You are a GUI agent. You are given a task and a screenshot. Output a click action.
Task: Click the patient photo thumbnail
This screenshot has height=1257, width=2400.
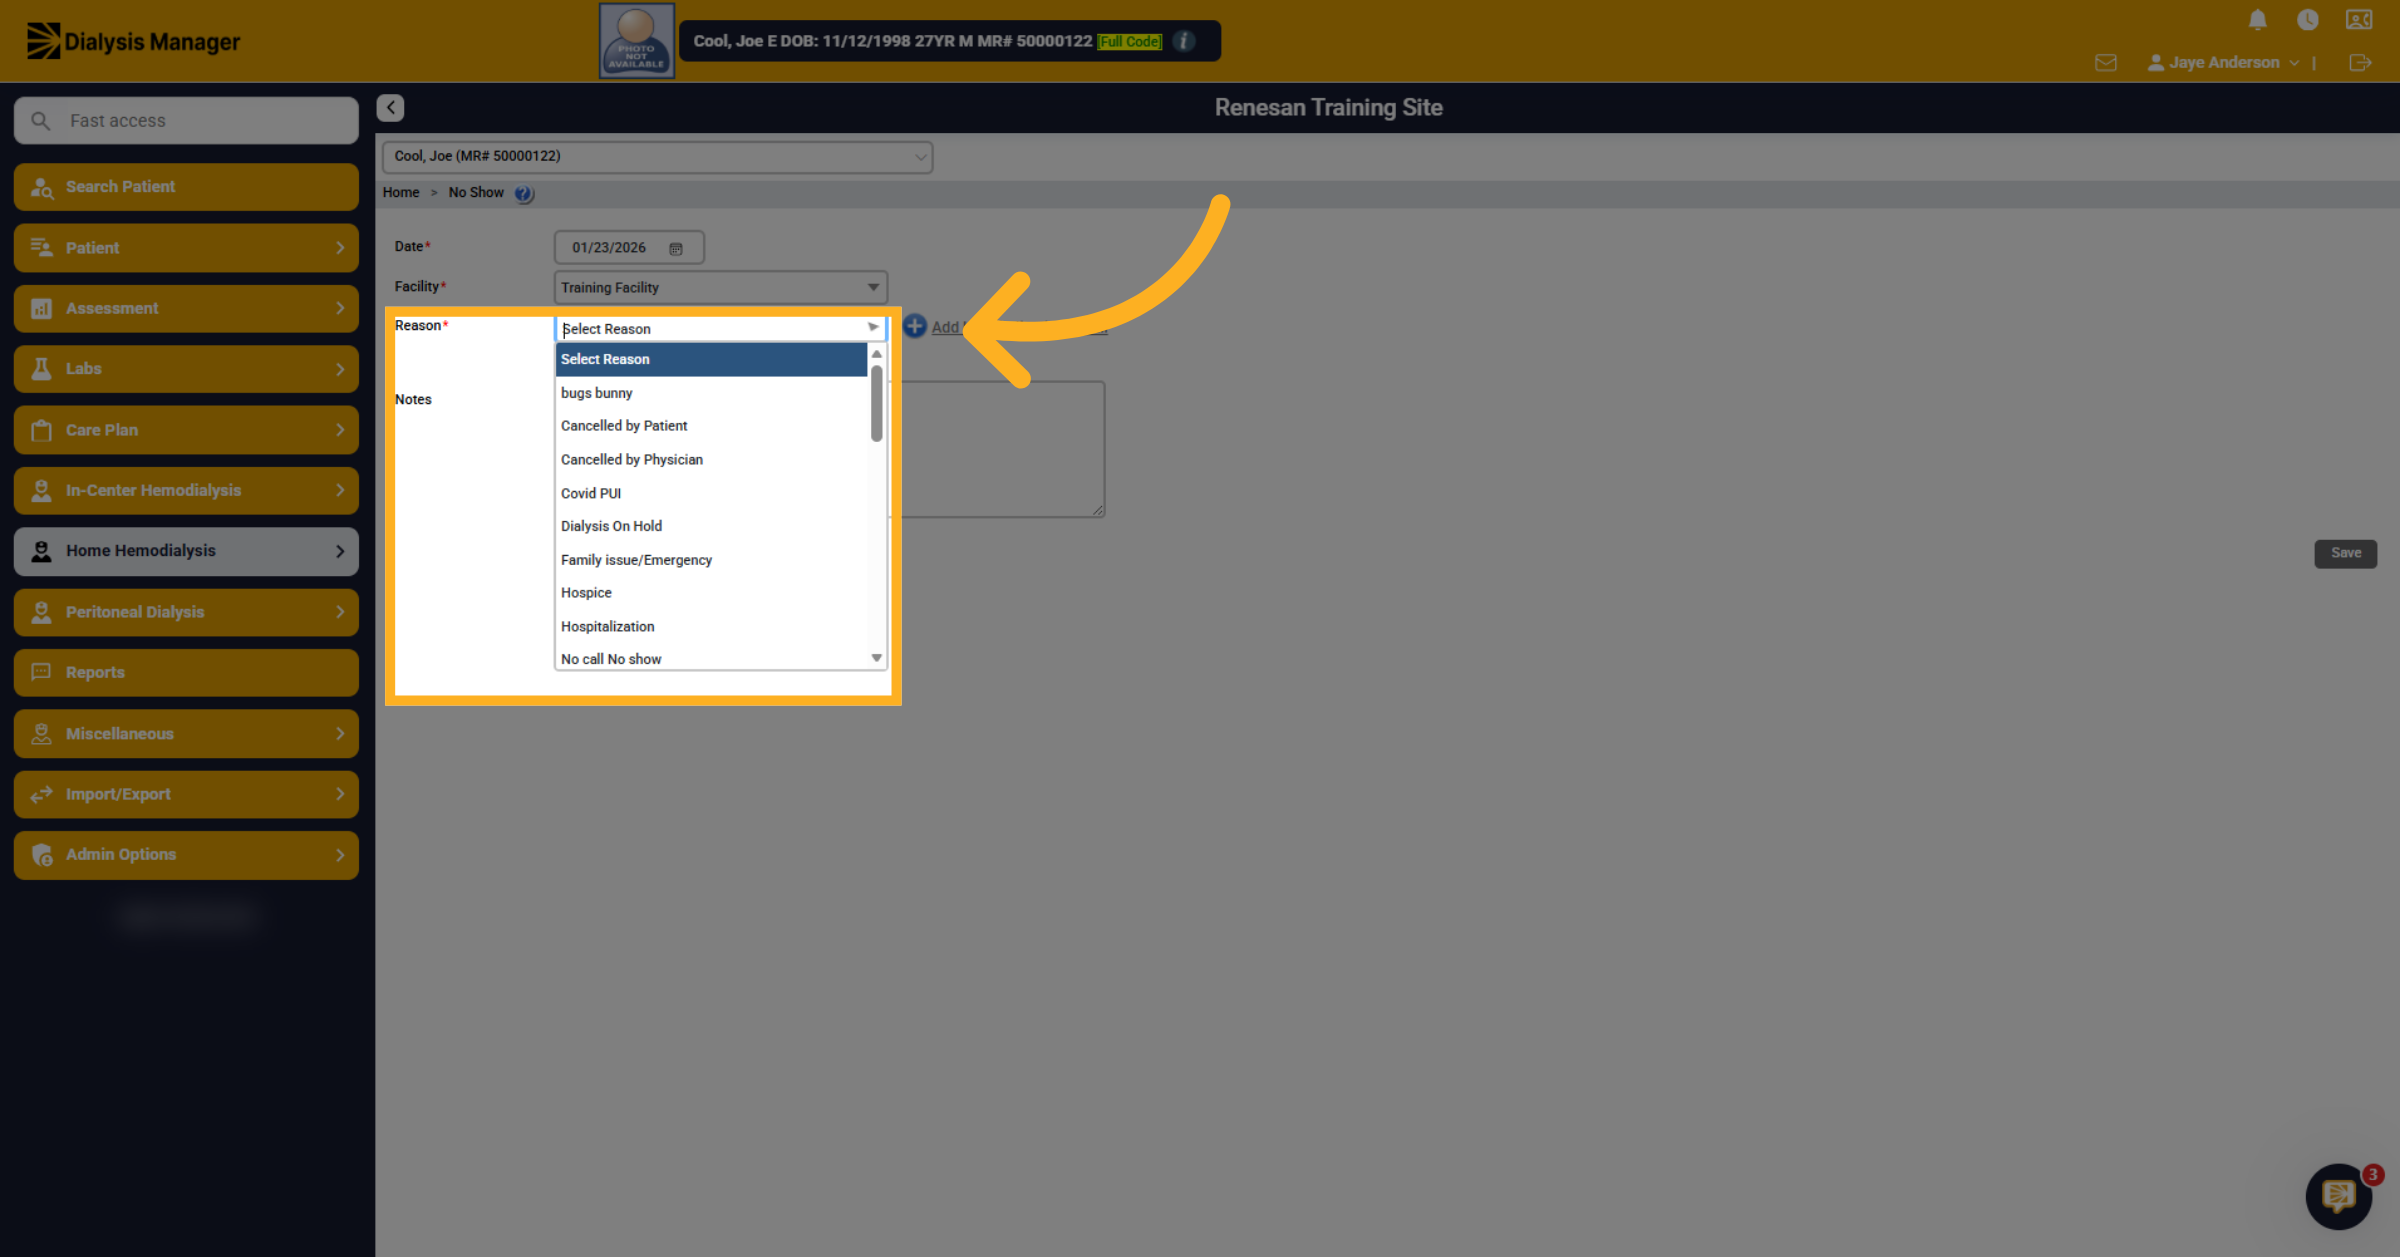(x=637, y=41)
